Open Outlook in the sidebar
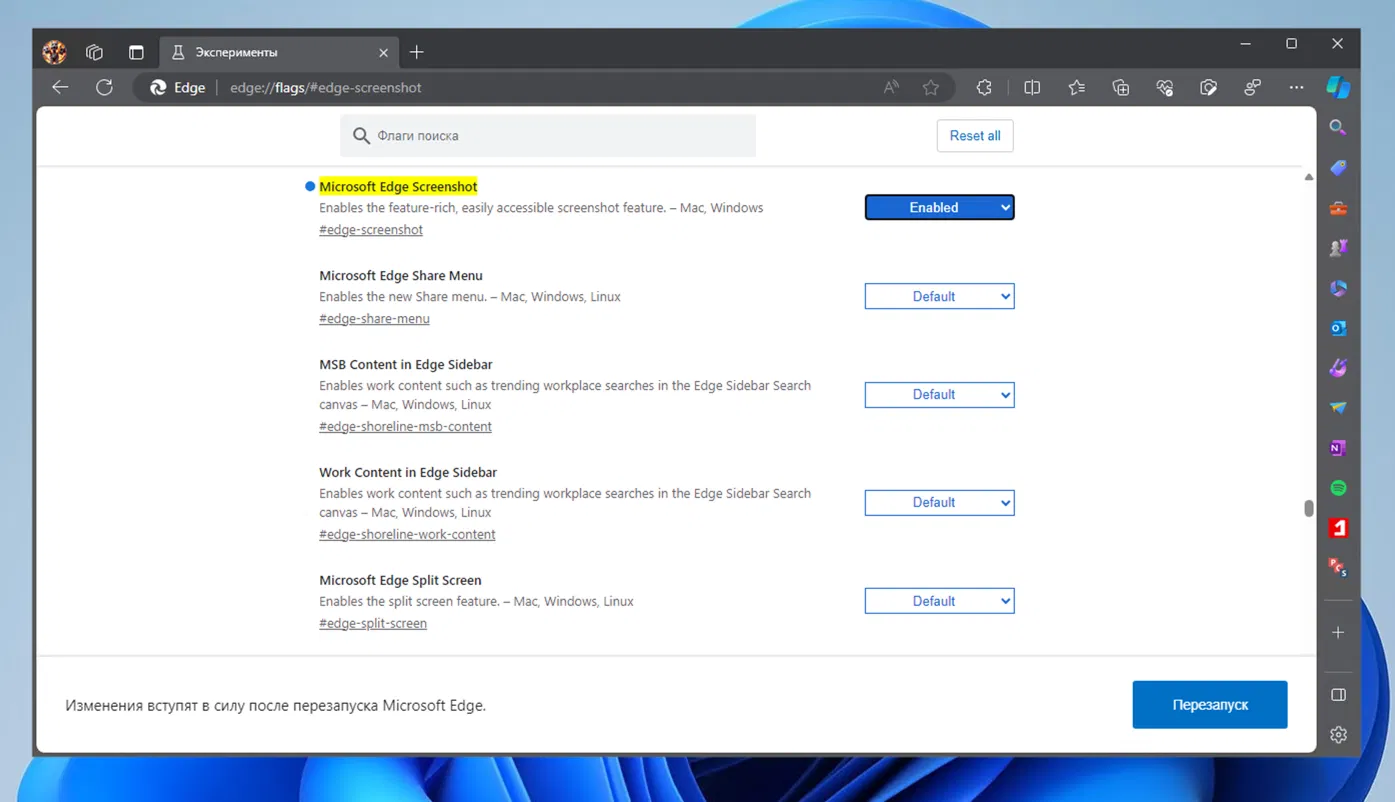Screen dimensions: 1395x802 (1338, 328)
